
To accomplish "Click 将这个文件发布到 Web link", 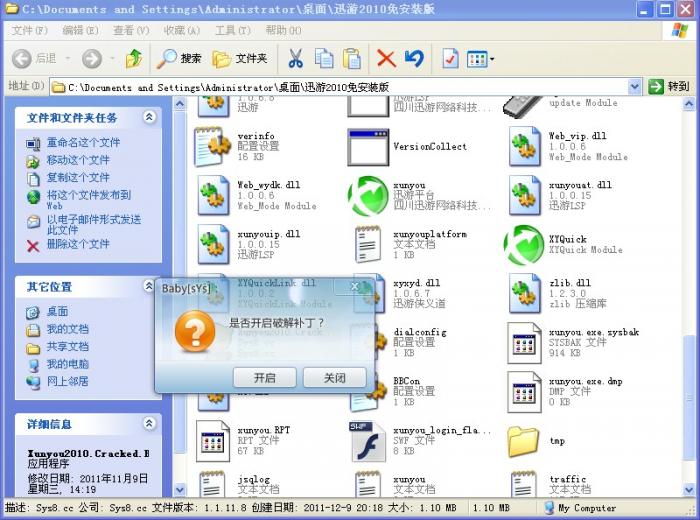I will (89, 200).
